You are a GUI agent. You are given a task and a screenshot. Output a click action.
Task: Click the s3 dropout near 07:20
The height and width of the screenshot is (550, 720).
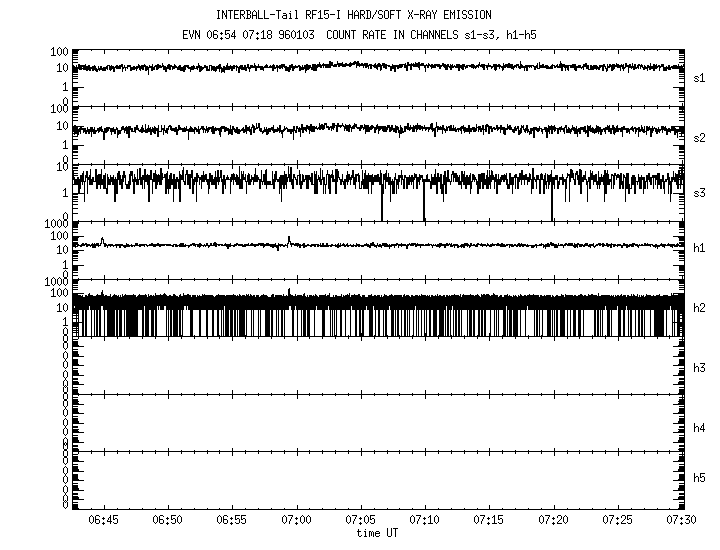[552, 205]
